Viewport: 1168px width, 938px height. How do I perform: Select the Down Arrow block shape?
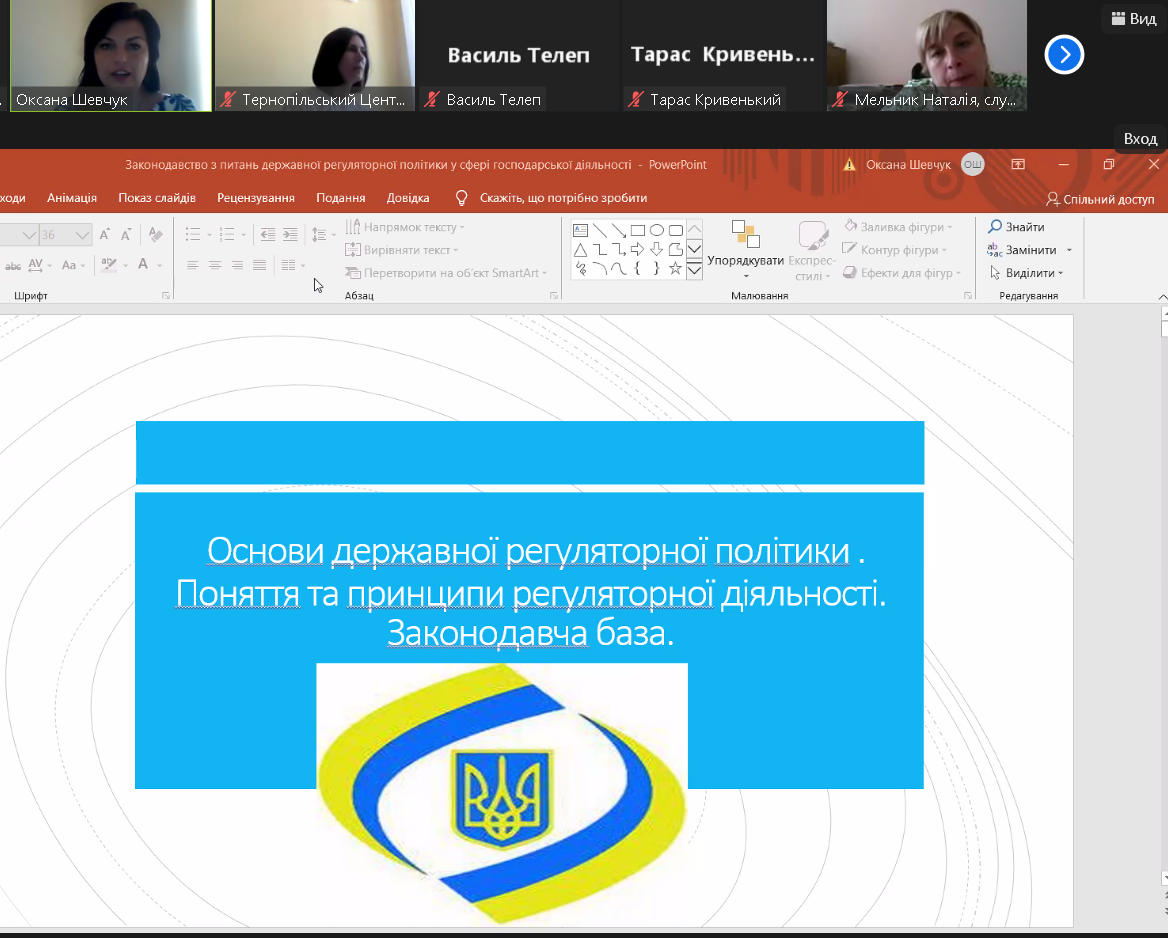click(656, 250)
